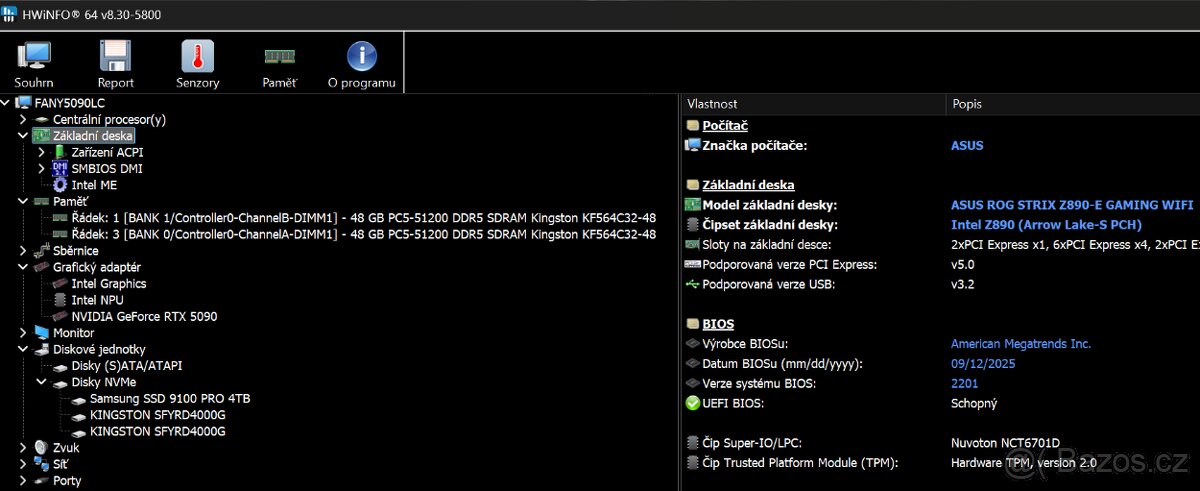Open the ASUS brand link
Screen dimensions: 1200x491
(967, 145)
